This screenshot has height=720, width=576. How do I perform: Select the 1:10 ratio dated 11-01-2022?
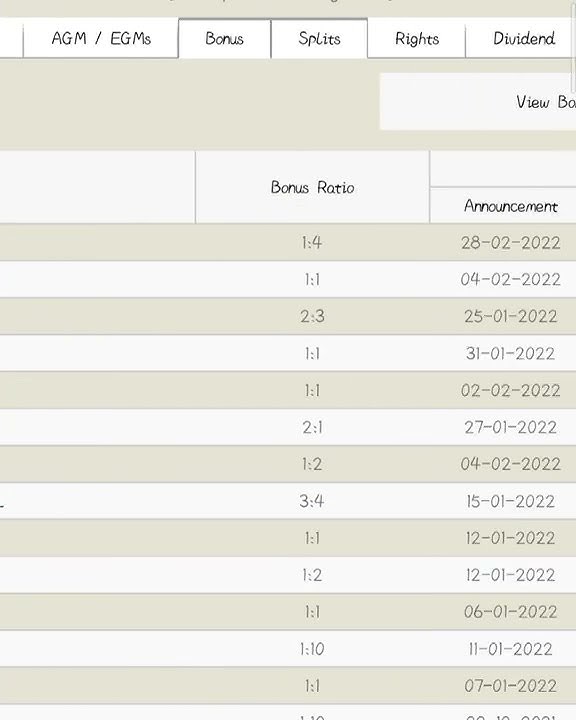pos(312,649)
